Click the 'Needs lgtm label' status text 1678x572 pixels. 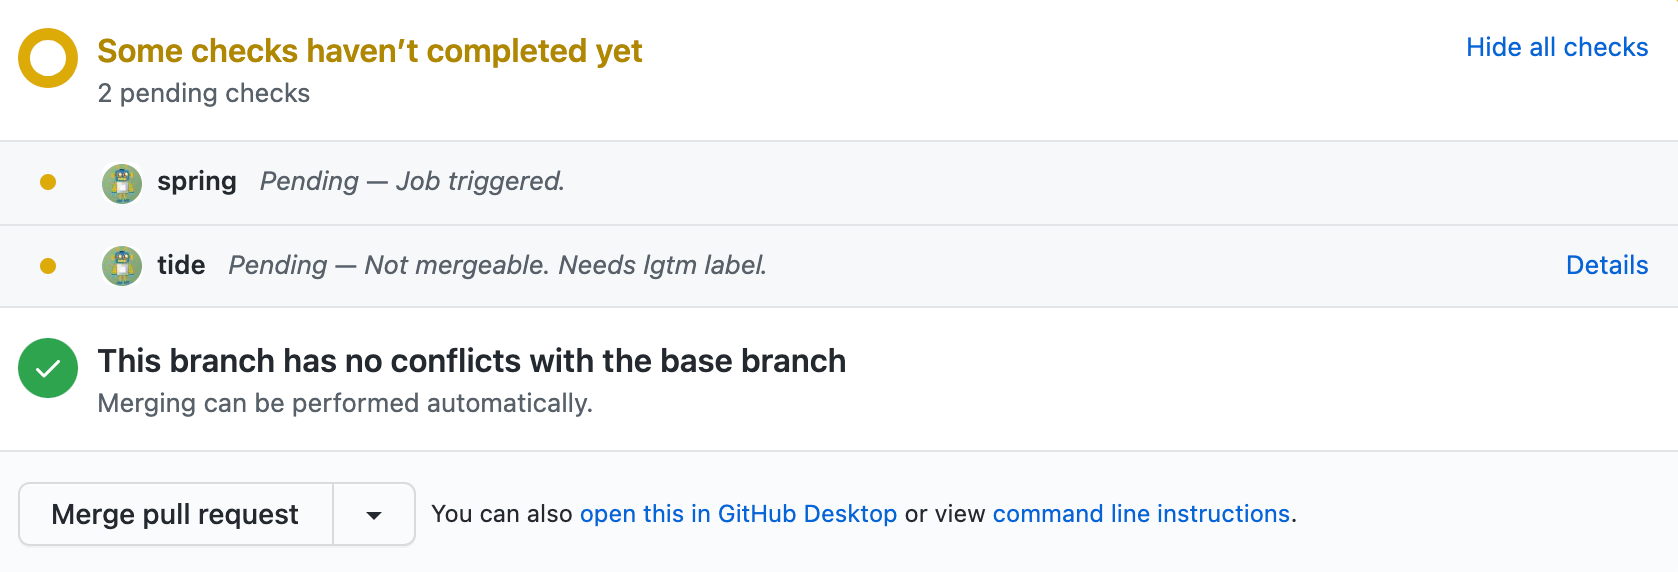[x=661, y=265]
